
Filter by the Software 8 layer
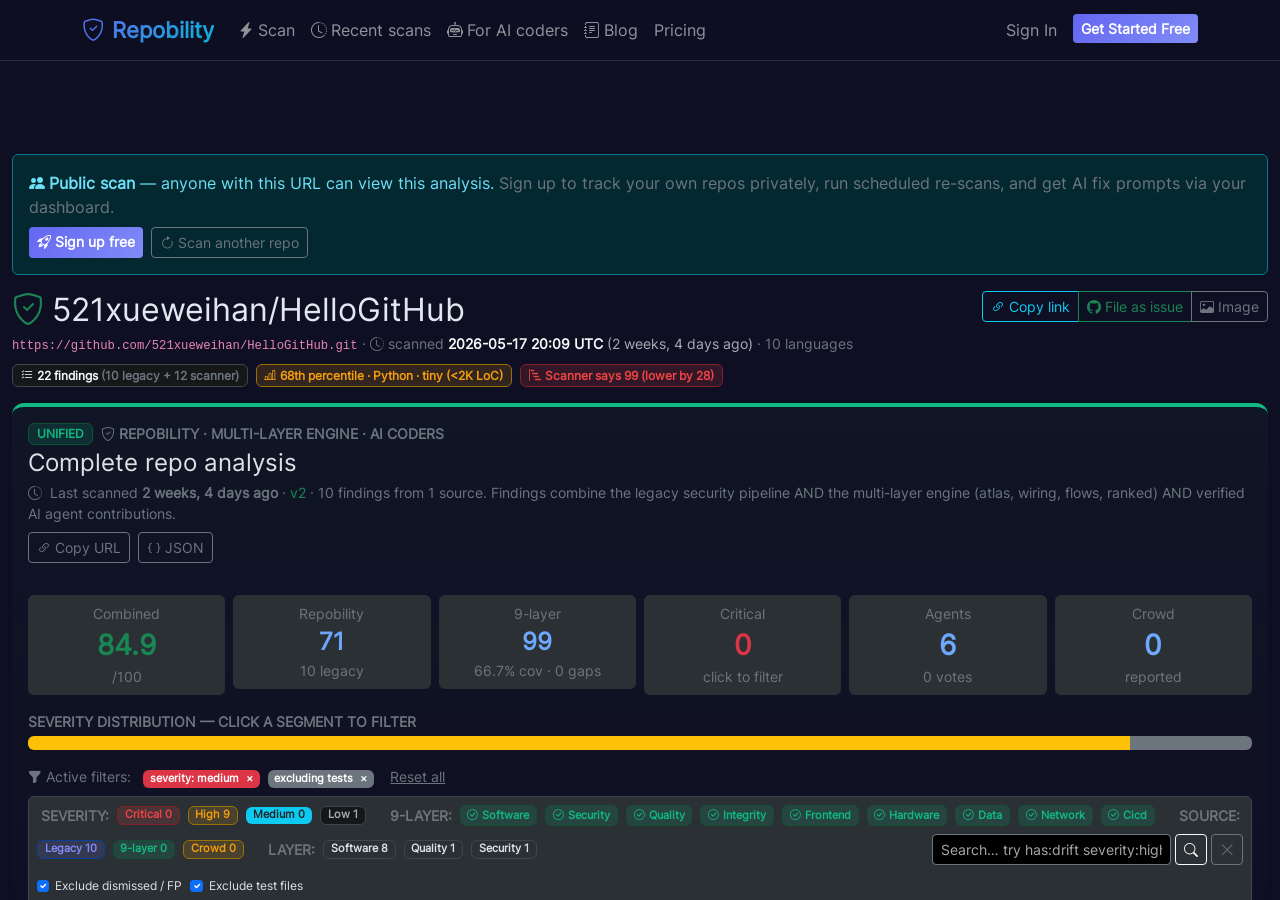point(359,849)
